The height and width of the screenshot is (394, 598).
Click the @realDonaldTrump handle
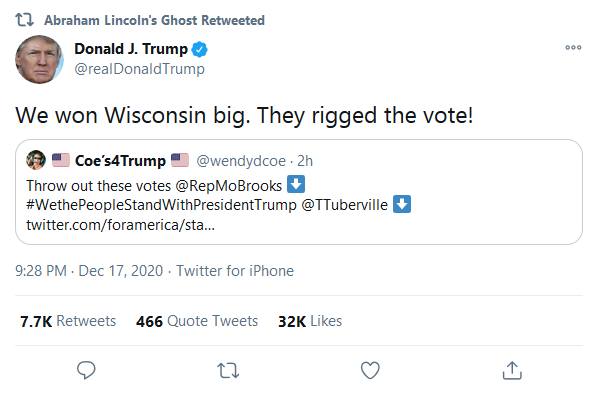pyautogui.click(x=140, y=69)
